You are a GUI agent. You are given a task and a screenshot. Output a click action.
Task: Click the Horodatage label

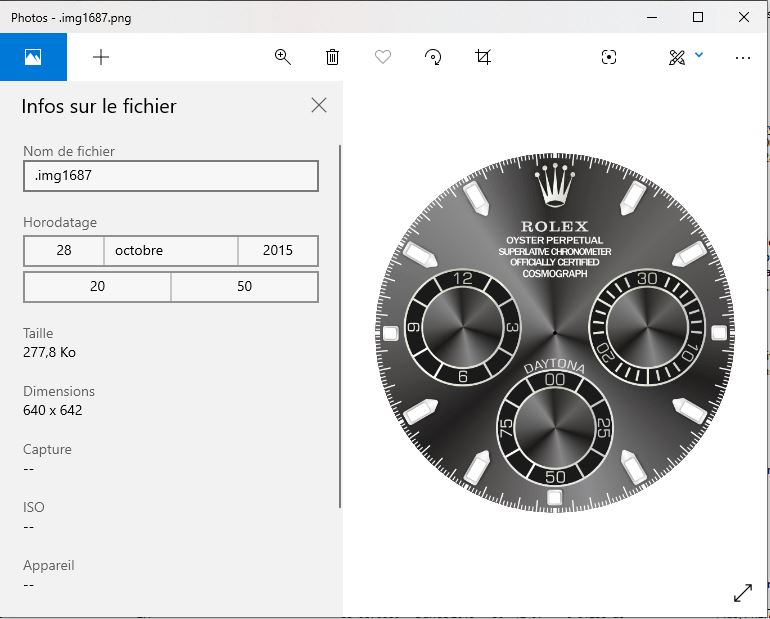[60, 222]
